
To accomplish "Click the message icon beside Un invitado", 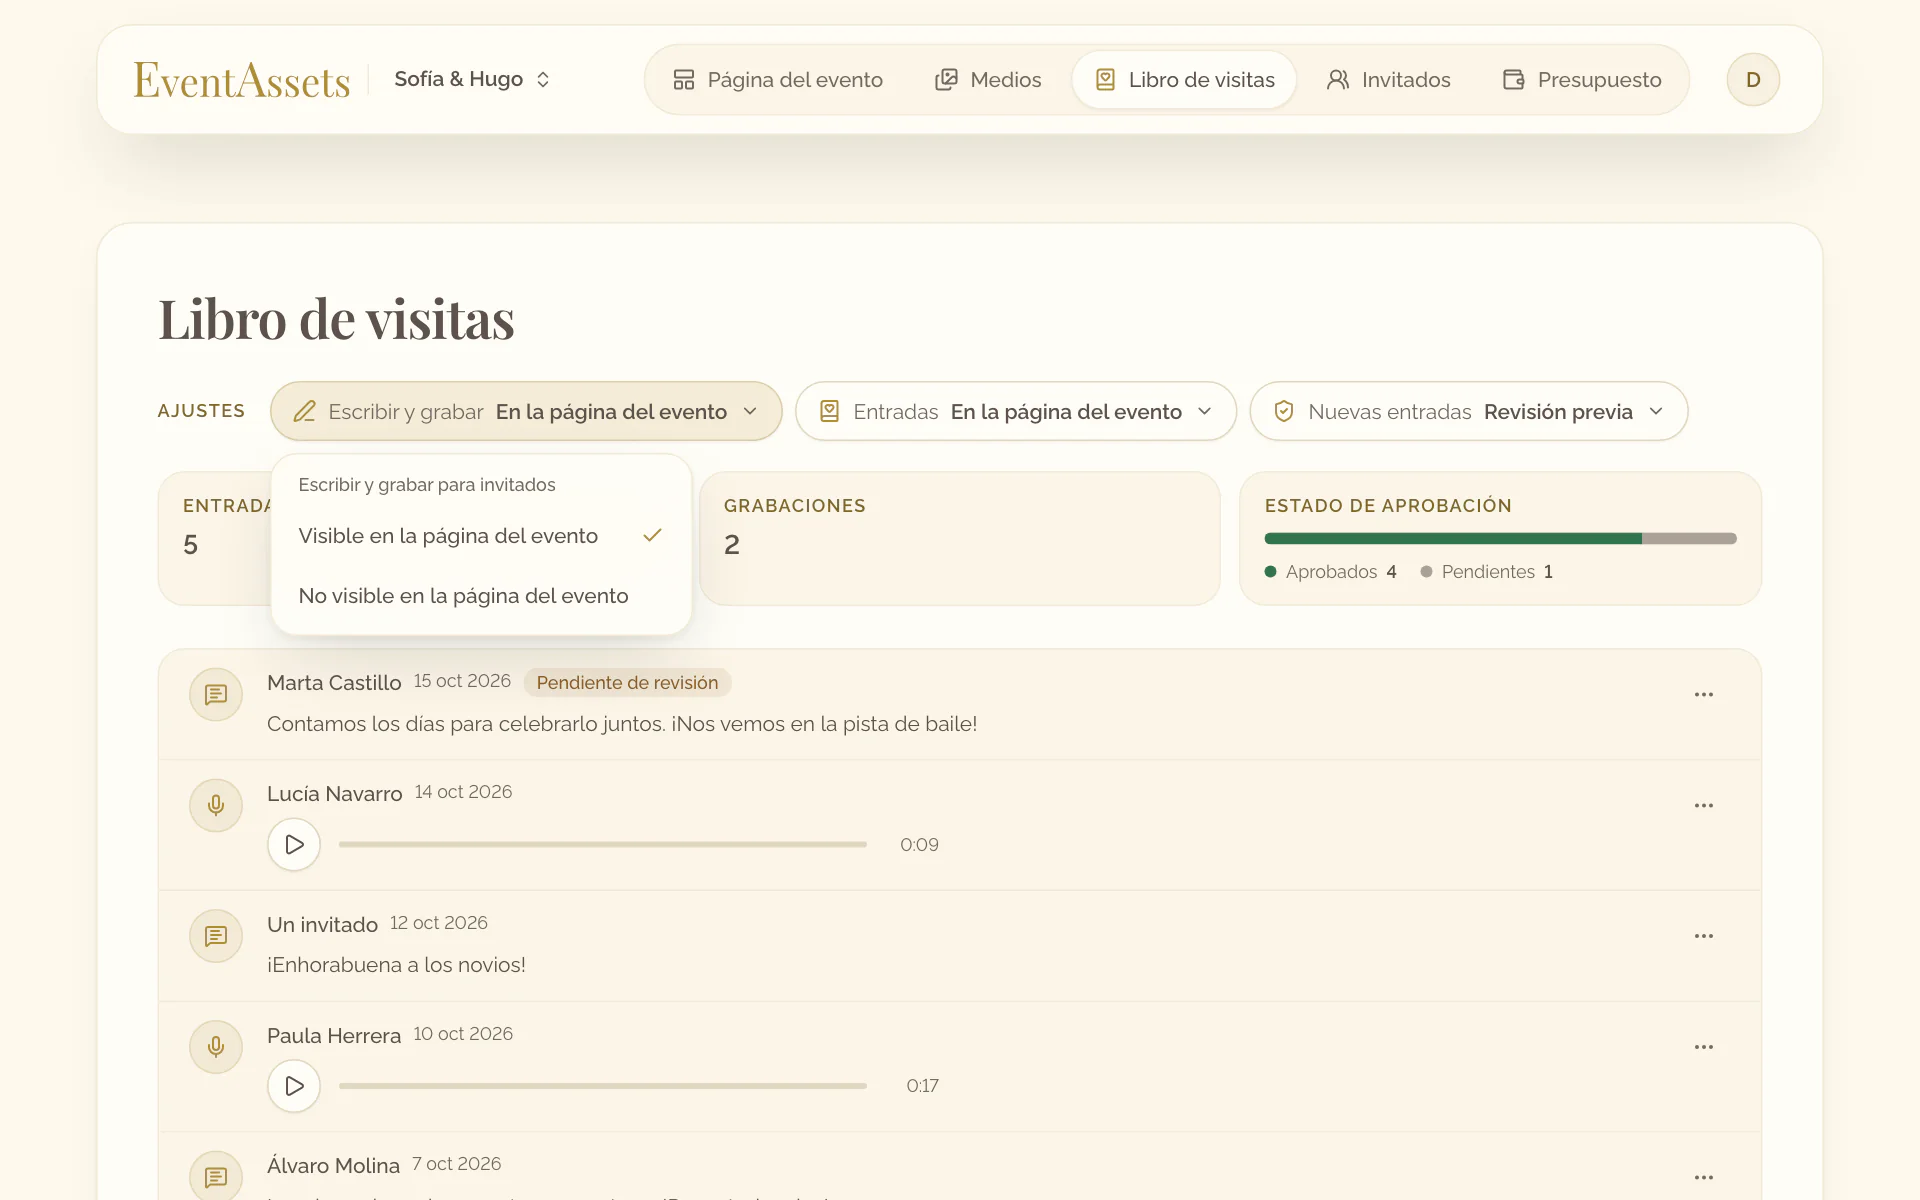I will [216, 936].
